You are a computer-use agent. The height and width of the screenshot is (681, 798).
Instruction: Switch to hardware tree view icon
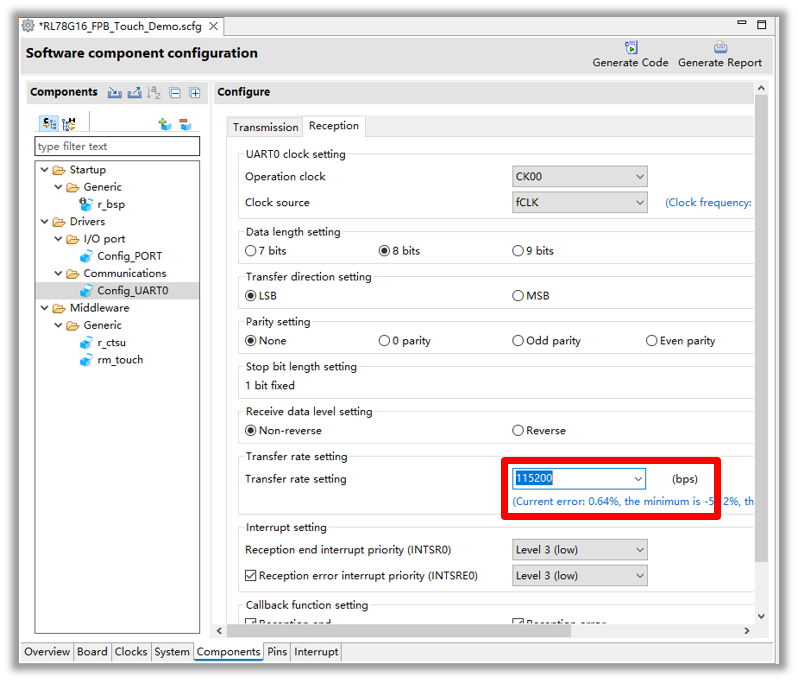tap(69, 124)
